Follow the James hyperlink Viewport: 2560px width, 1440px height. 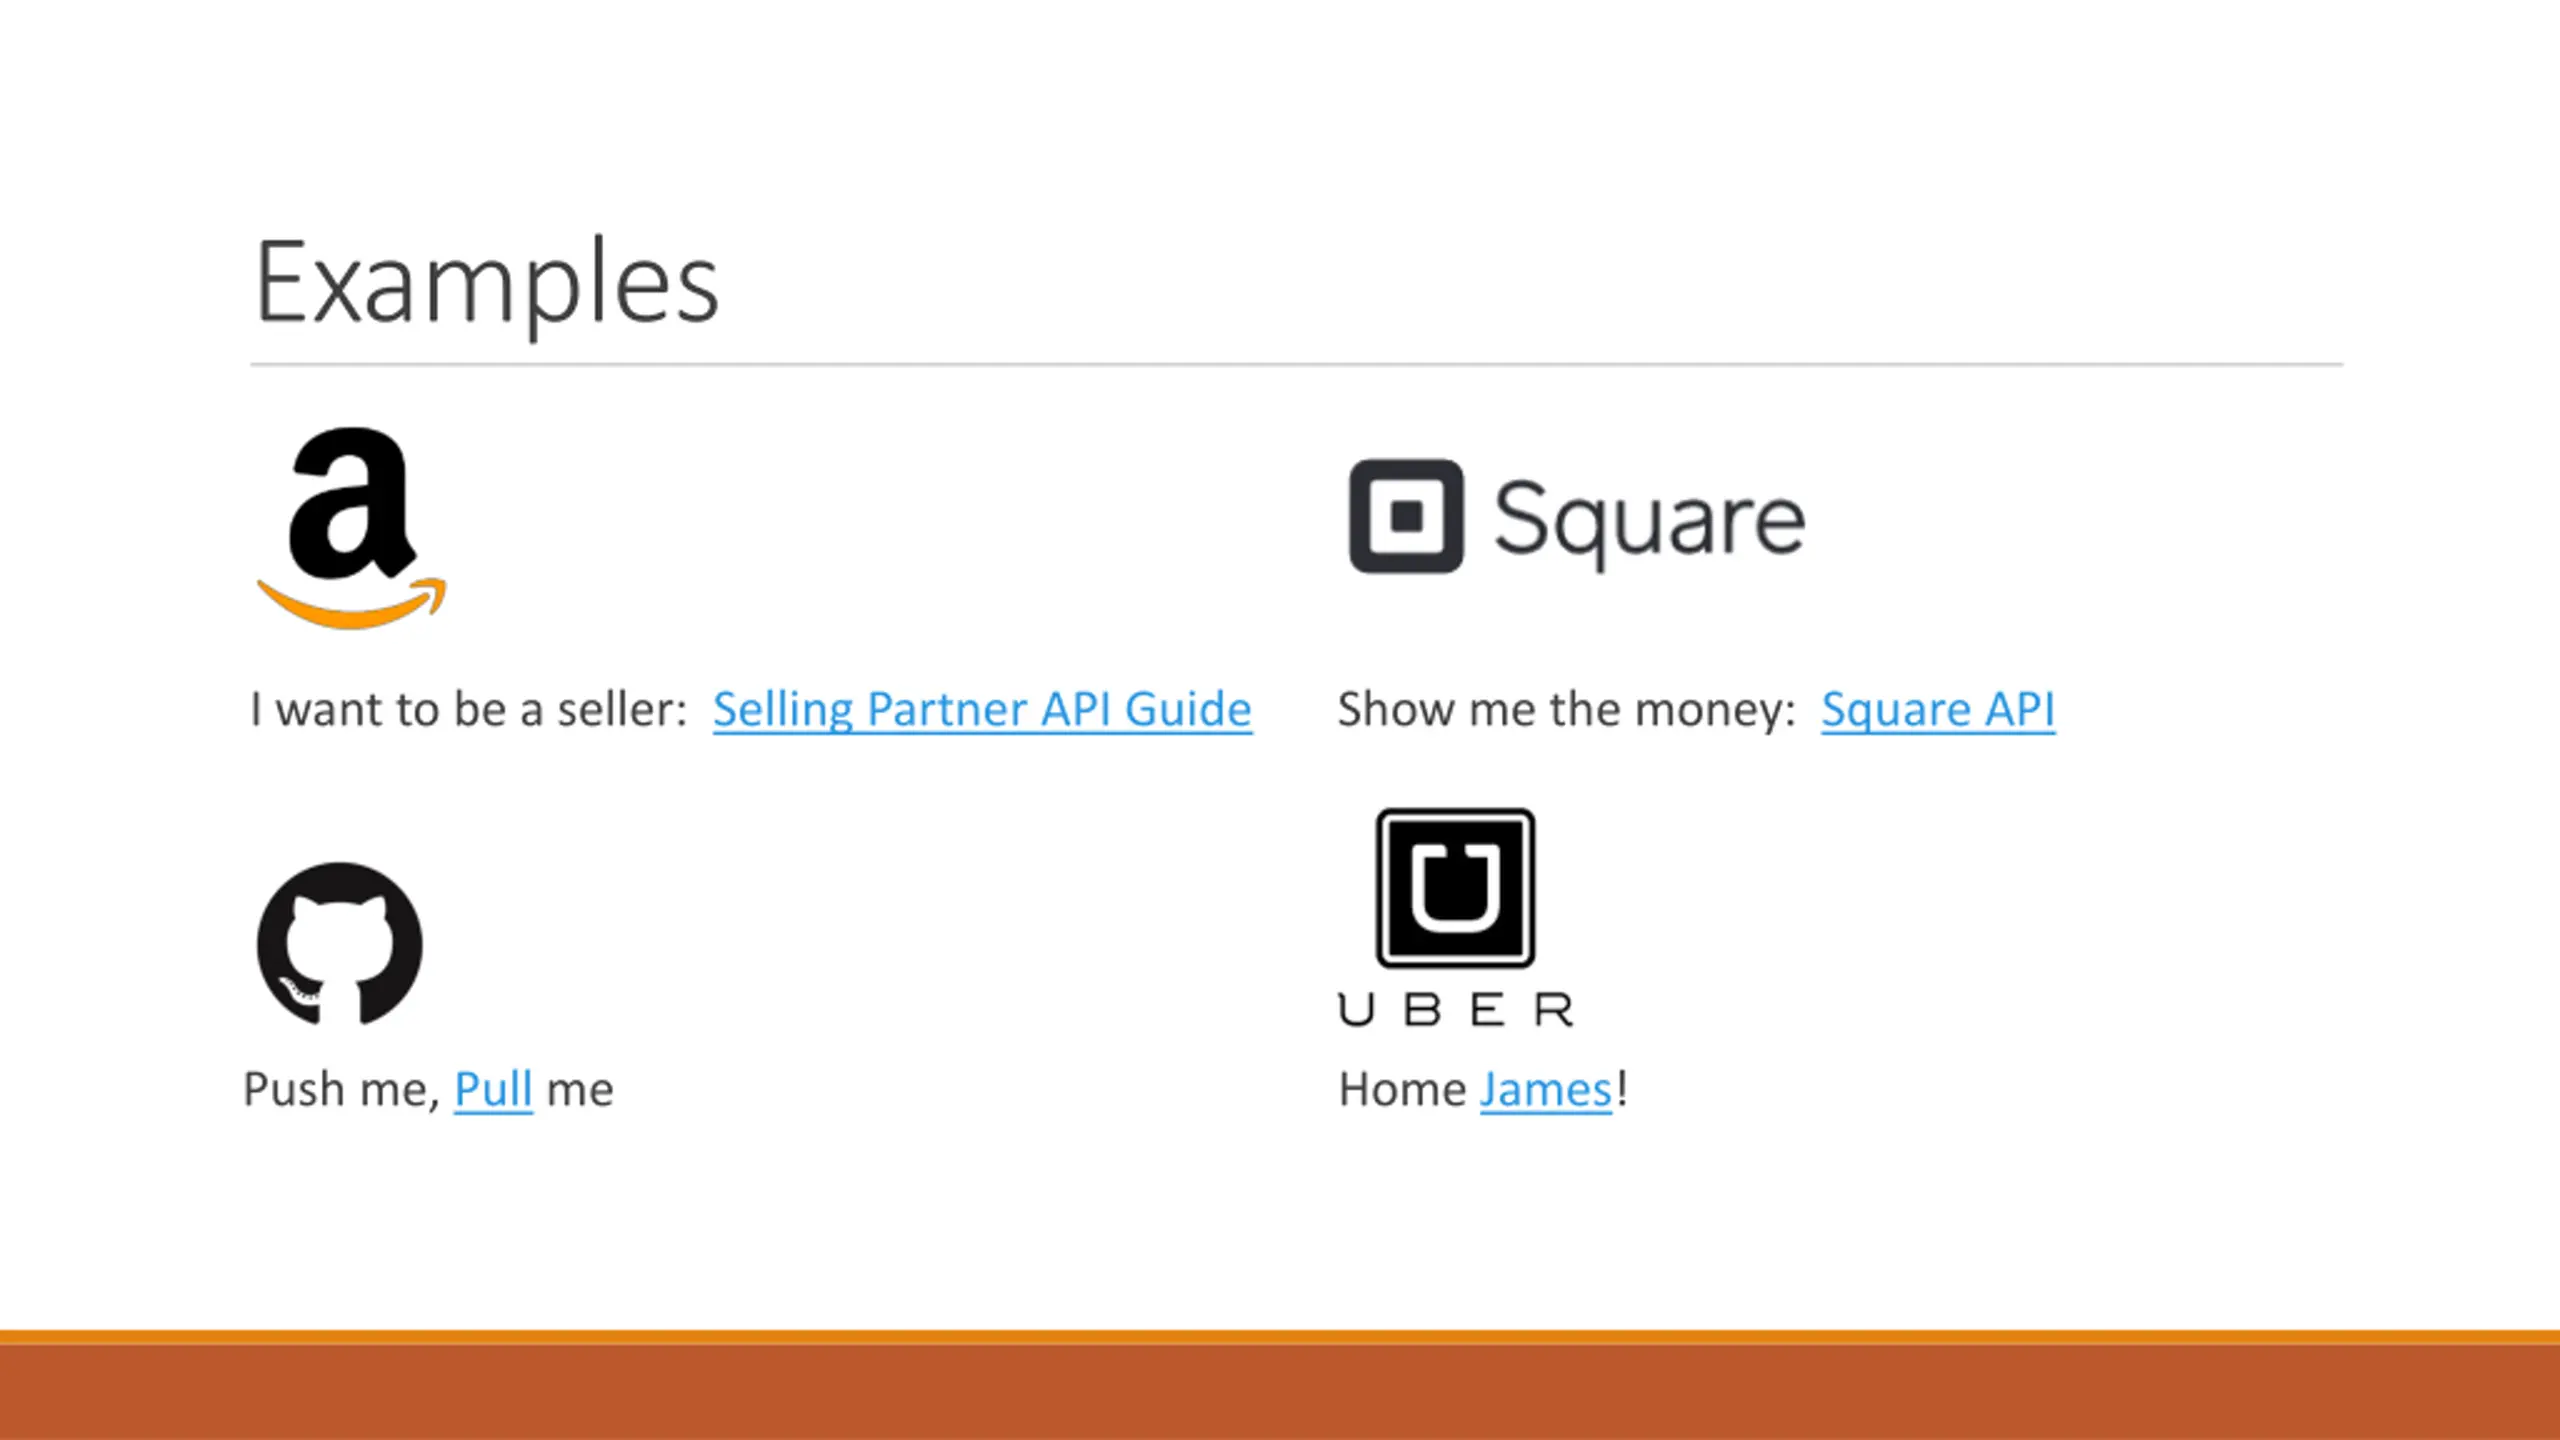tap(1546, 1089)
